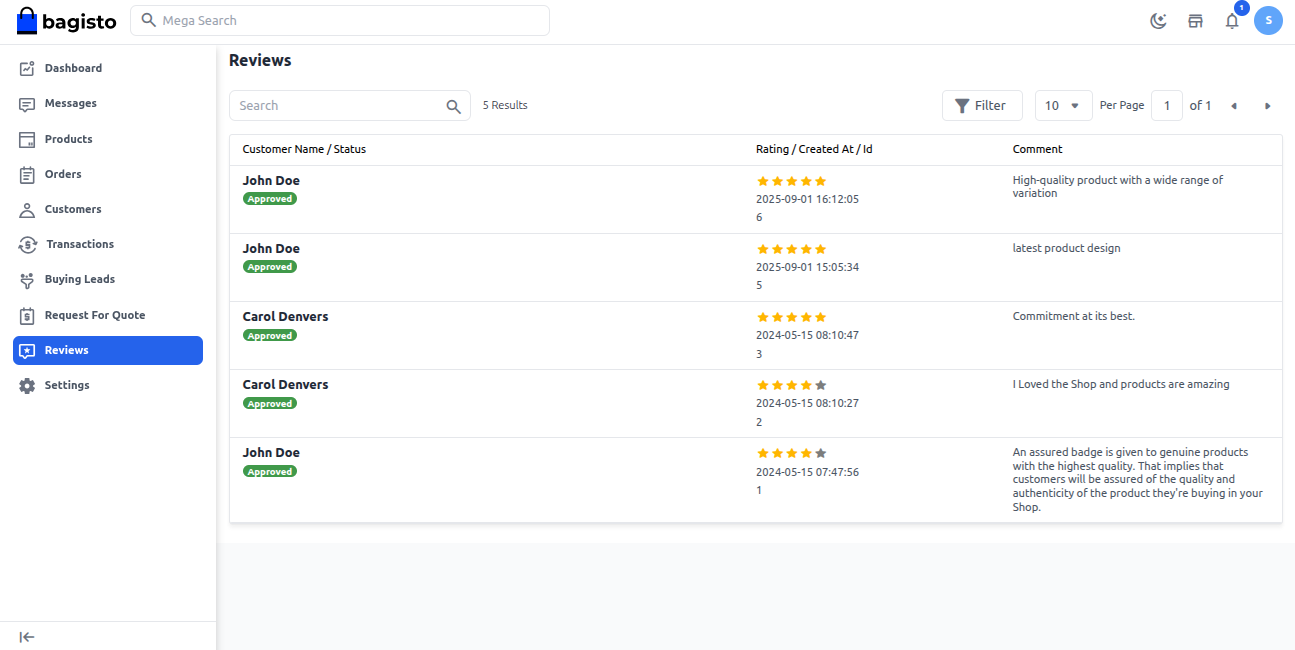Screen dimensions: 1295x650
Task: Select the Products icon in sidebar
Action: pyautogui.click(x=28, y=138)
